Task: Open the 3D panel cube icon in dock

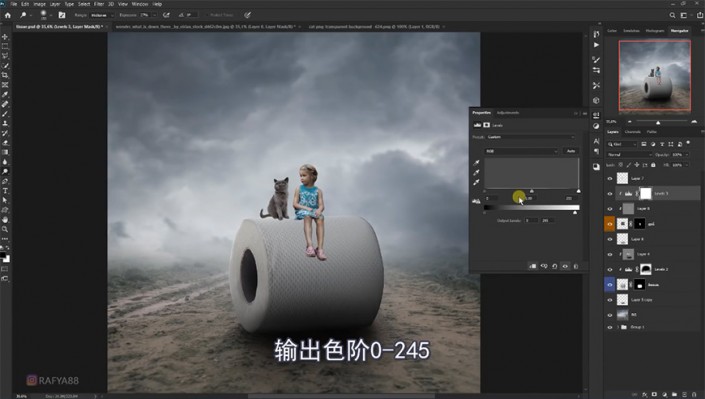Action: pos(596,100)
